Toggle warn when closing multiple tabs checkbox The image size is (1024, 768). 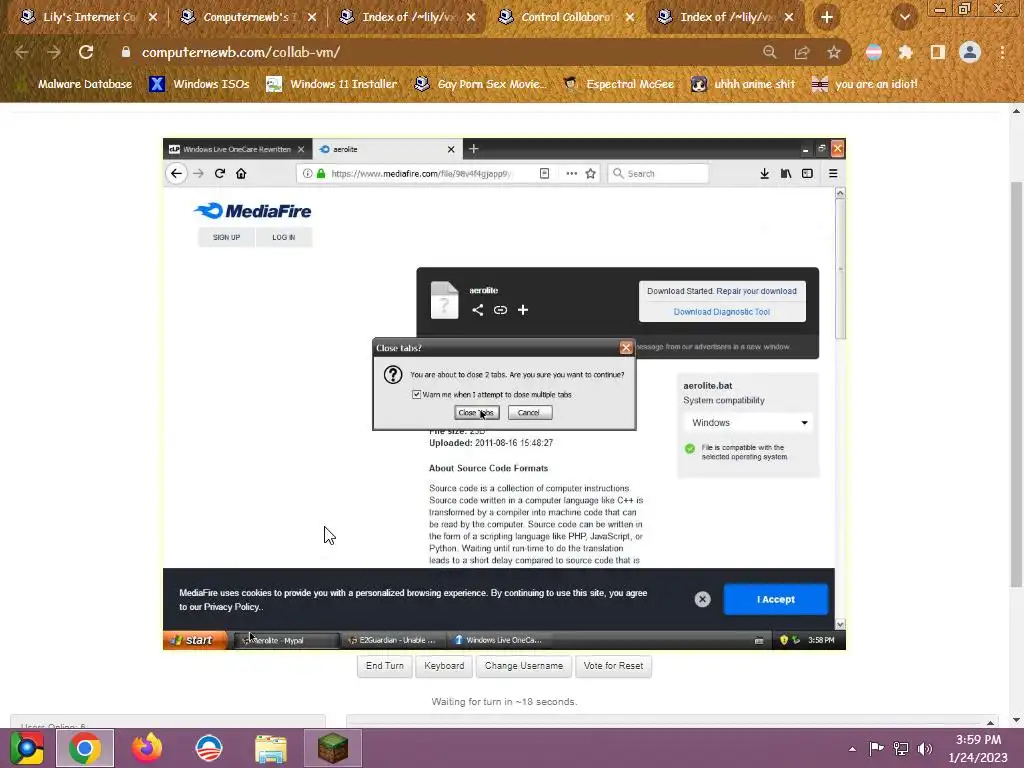[416, 394]
